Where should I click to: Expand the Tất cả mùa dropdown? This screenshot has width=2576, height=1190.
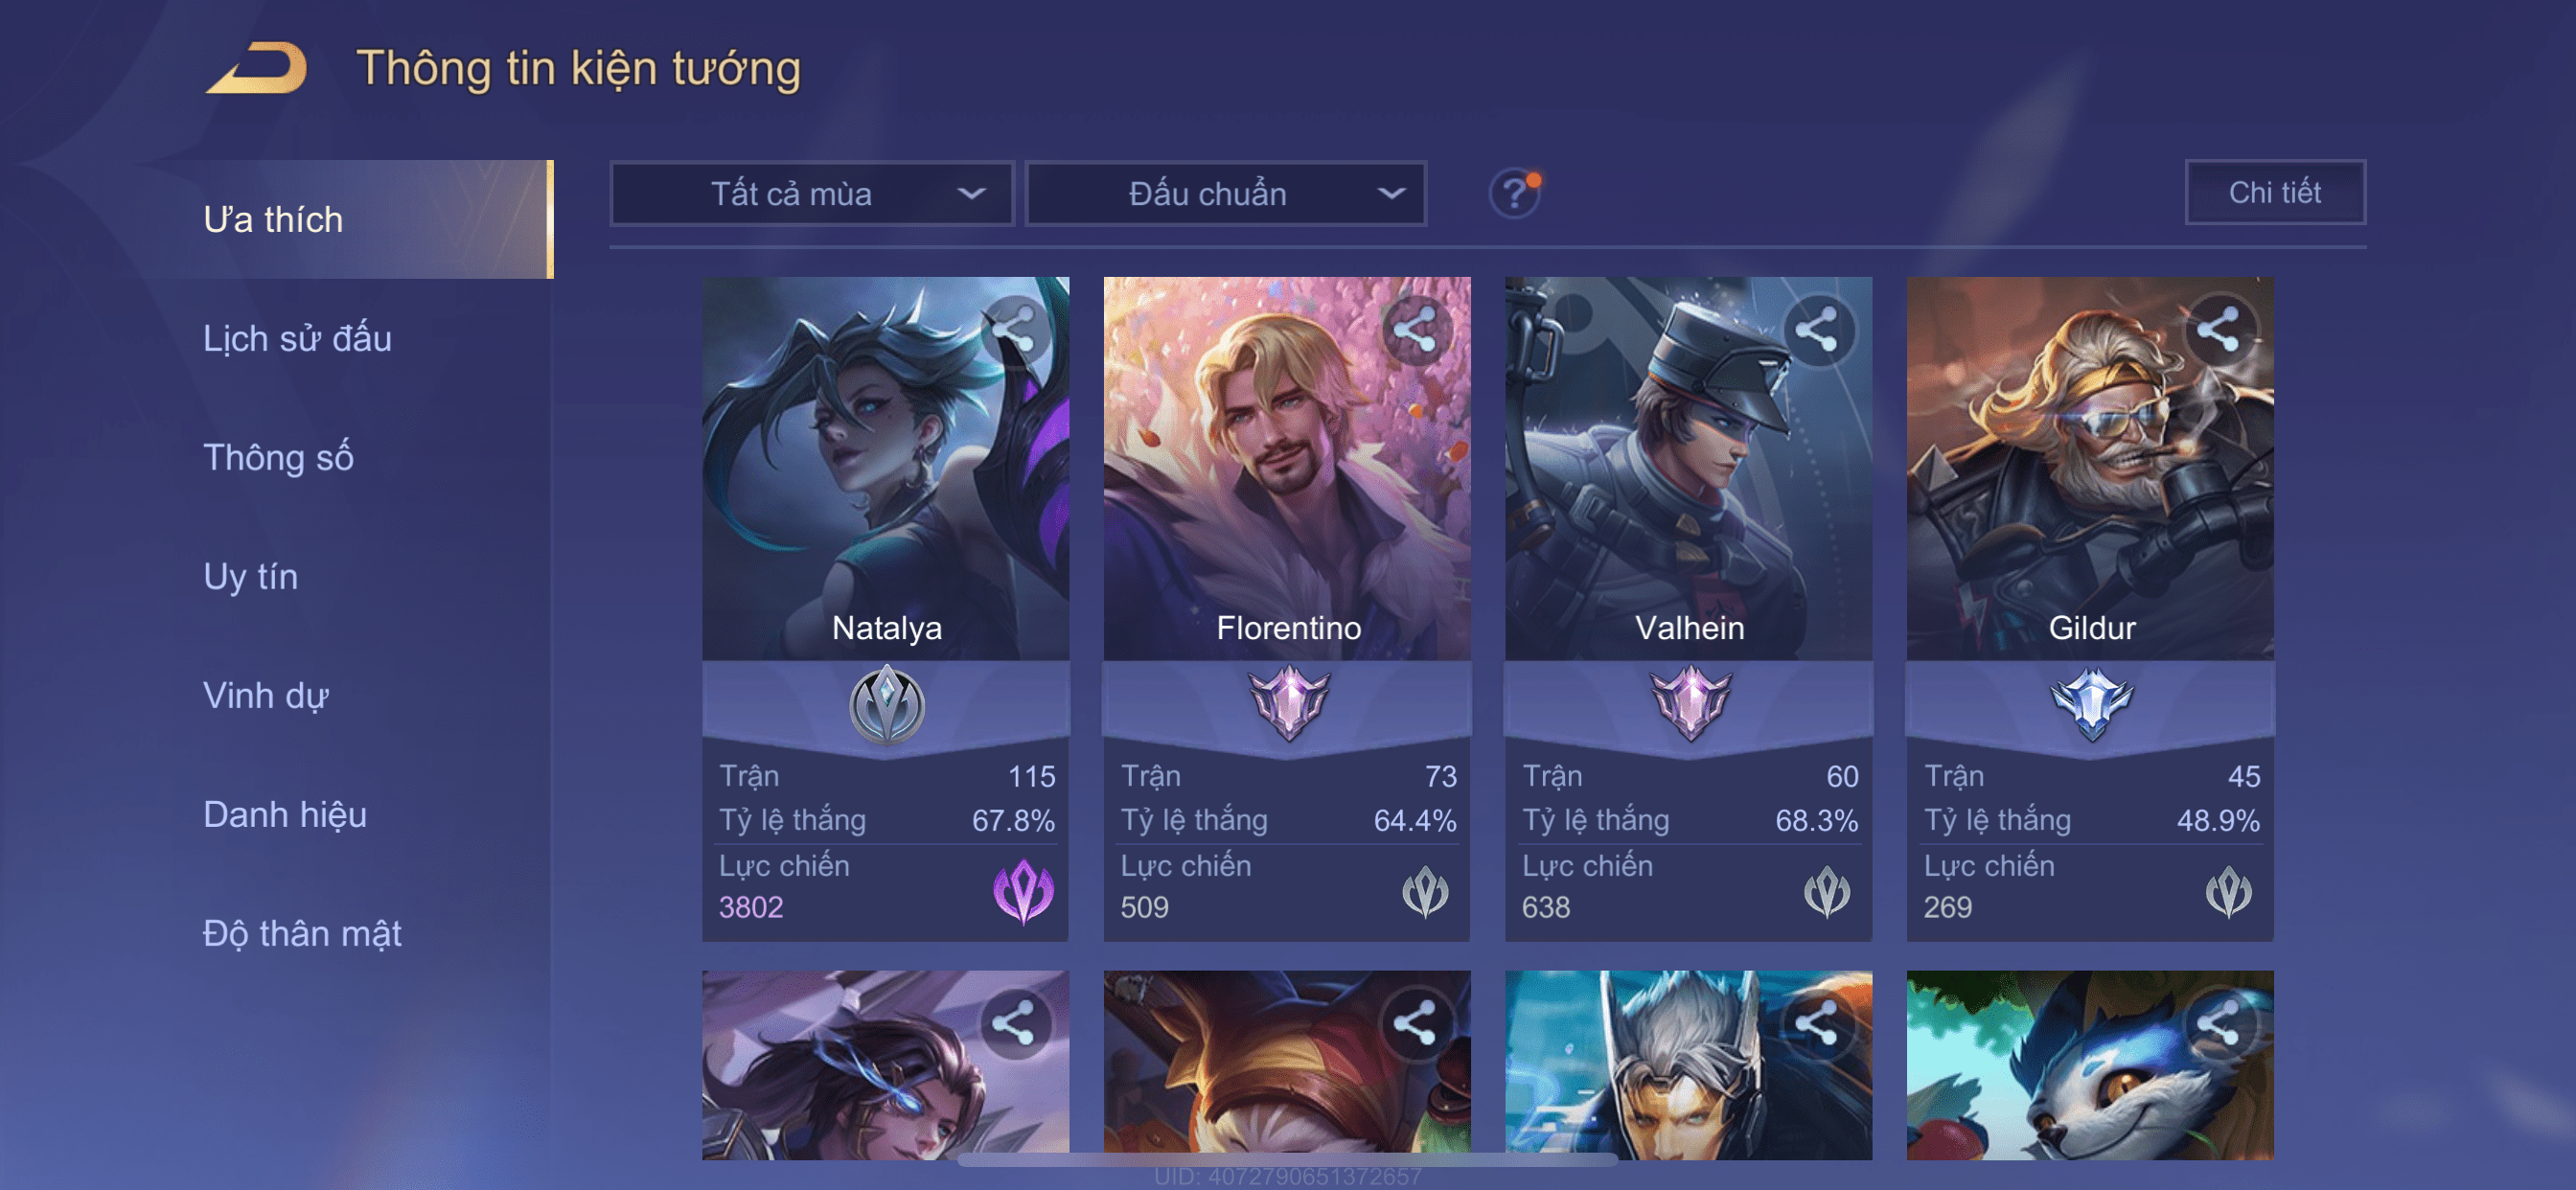point(812,193)
